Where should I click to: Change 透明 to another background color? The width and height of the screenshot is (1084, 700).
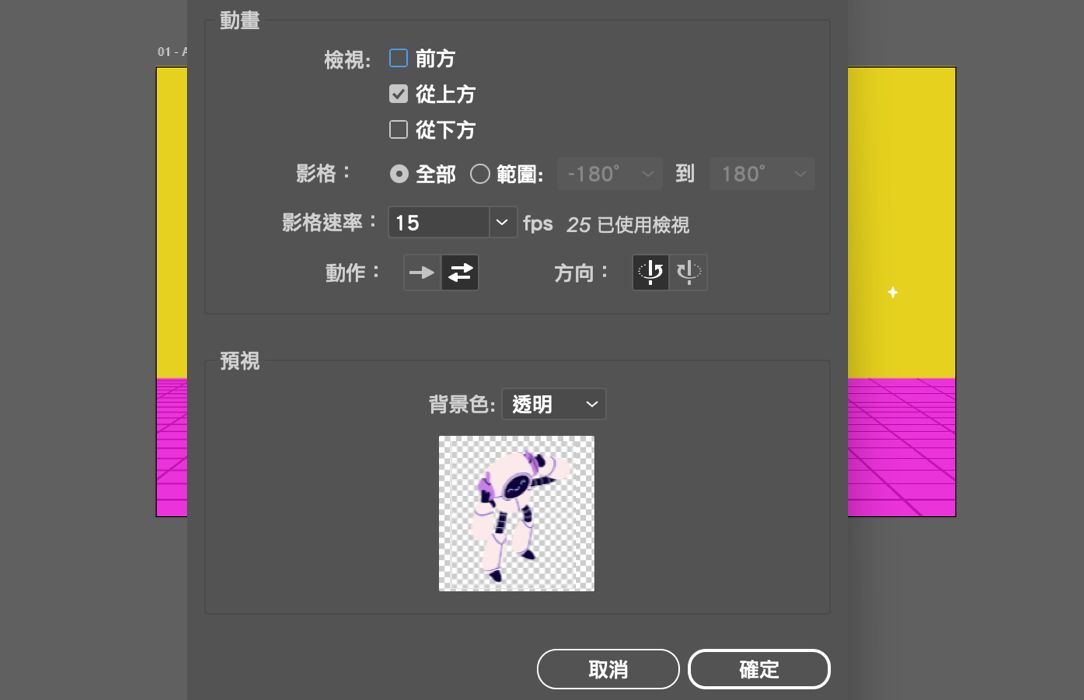click(554, 404)
